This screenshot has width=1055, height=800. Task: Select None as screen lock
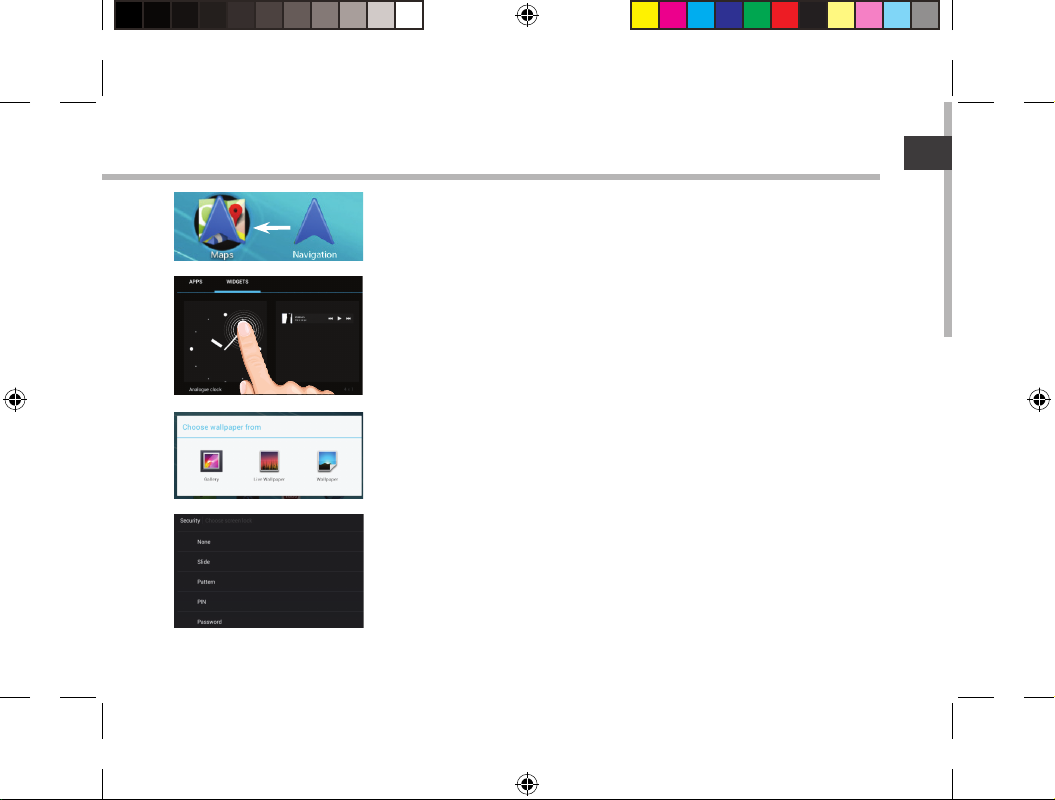204,541
